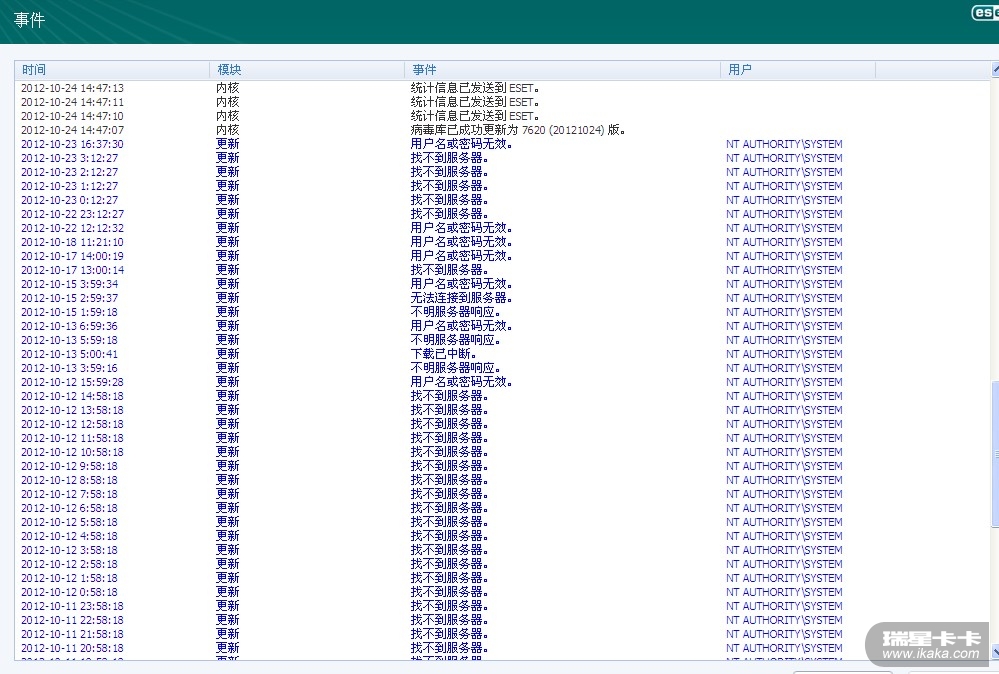Click the 事件 window title text

click(30, 20)
